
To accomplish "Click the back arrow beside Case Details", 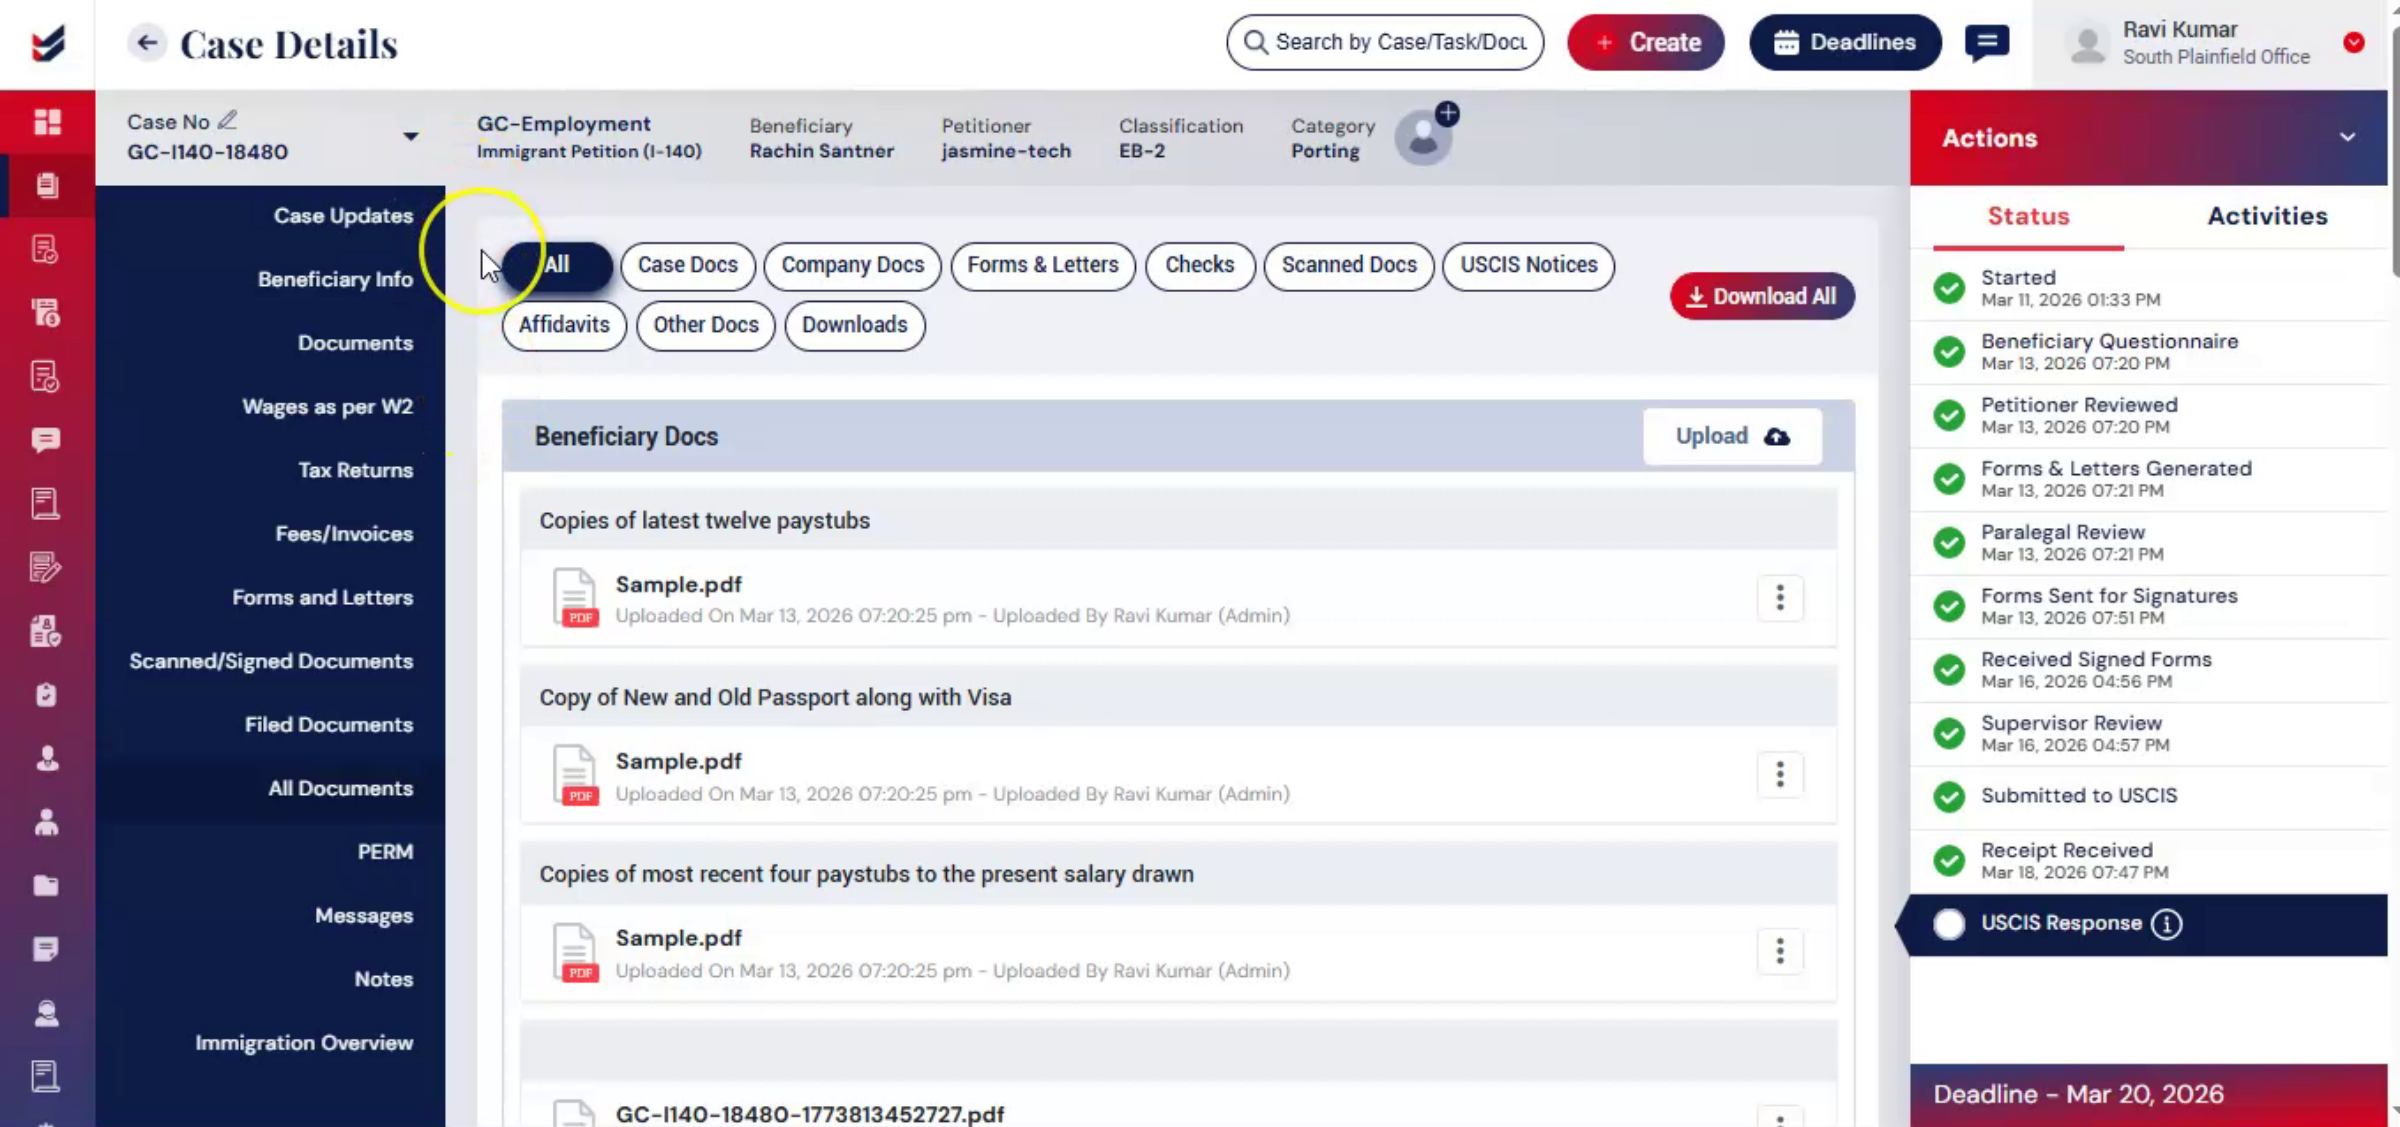I will [147, 42].
